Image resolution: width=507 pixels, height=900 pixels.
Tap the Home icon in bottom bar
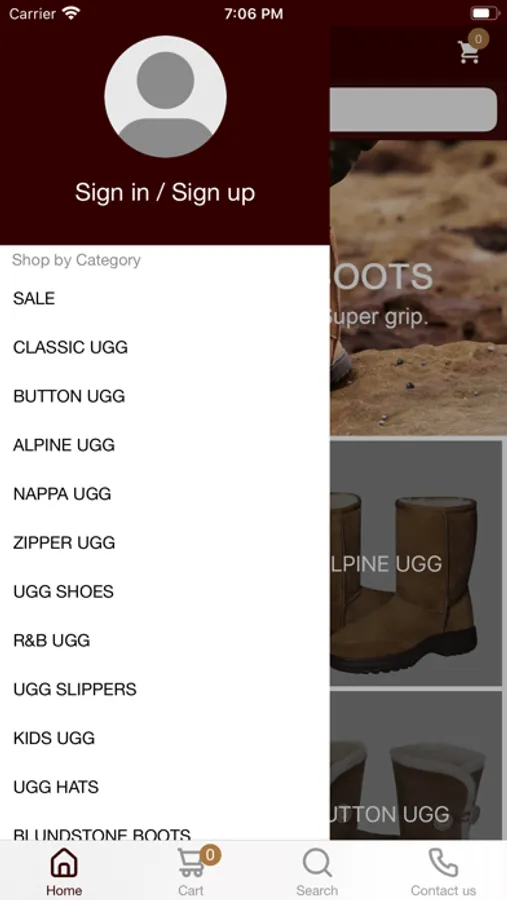coord(64,863)
